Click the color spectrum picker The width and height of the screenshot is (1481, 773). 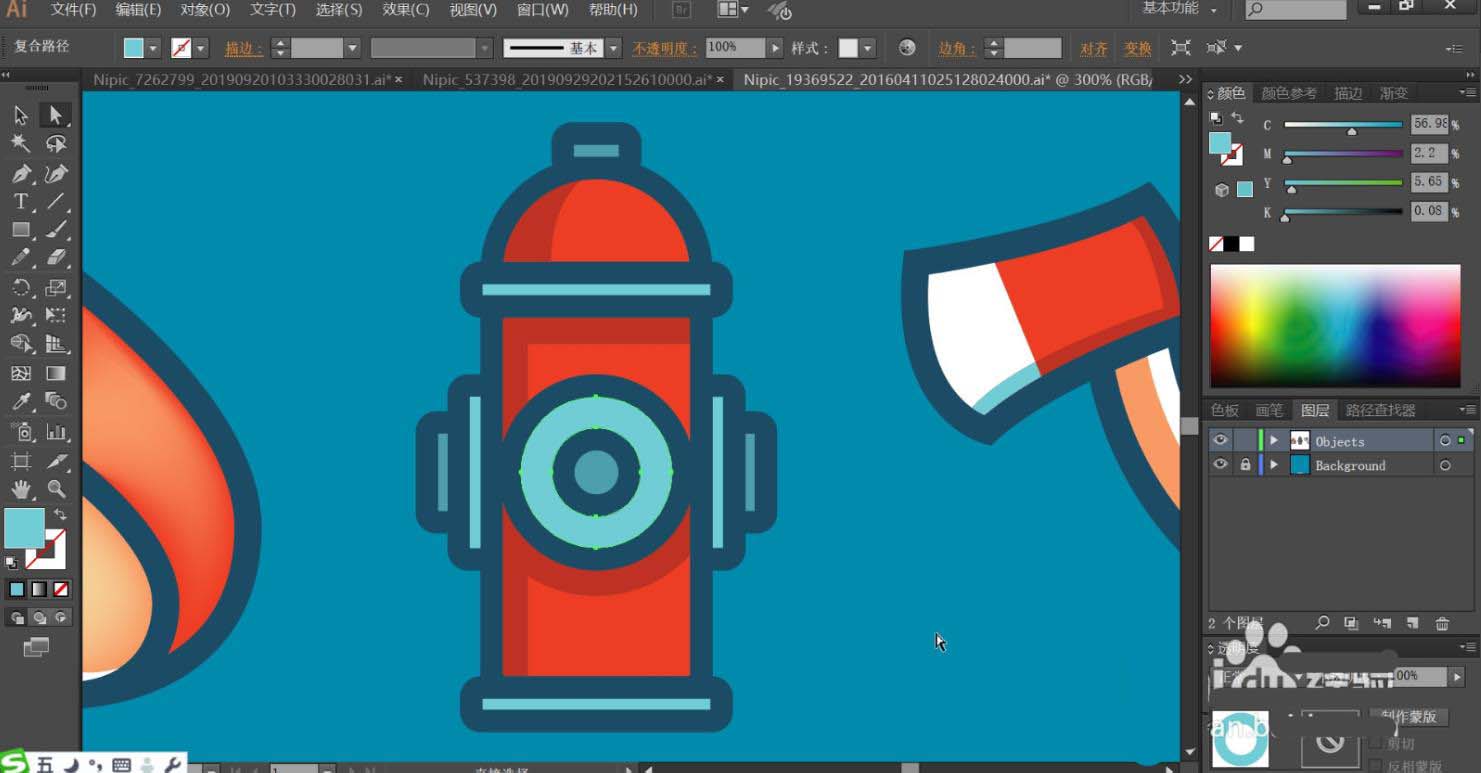coord(1335,326)
